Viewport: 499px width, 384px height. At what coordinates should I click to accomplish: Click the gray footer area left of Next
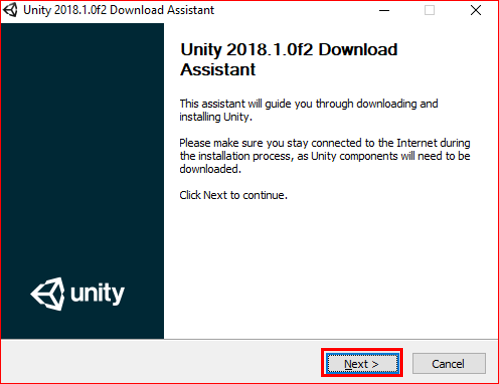click(x=160, y=363)
